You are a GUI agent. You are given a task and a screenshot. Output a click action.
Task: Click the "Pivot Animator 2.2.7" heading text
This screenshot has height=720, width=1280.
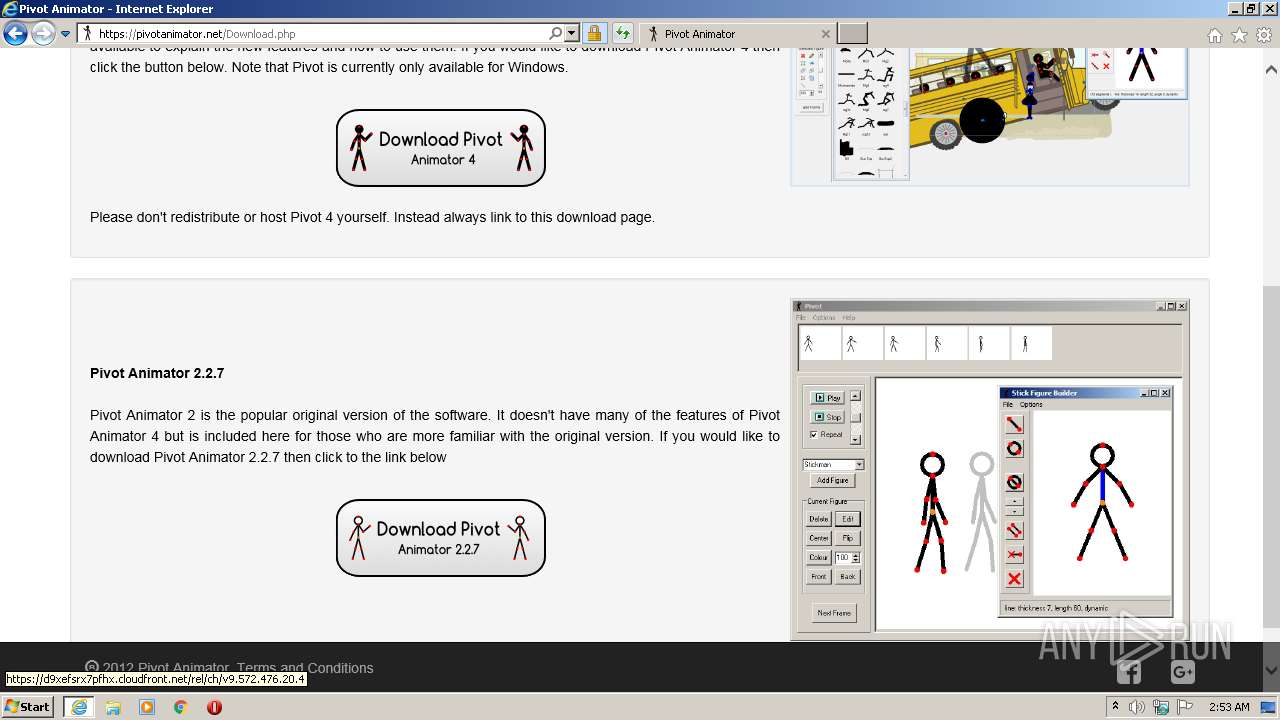(157, 373)
